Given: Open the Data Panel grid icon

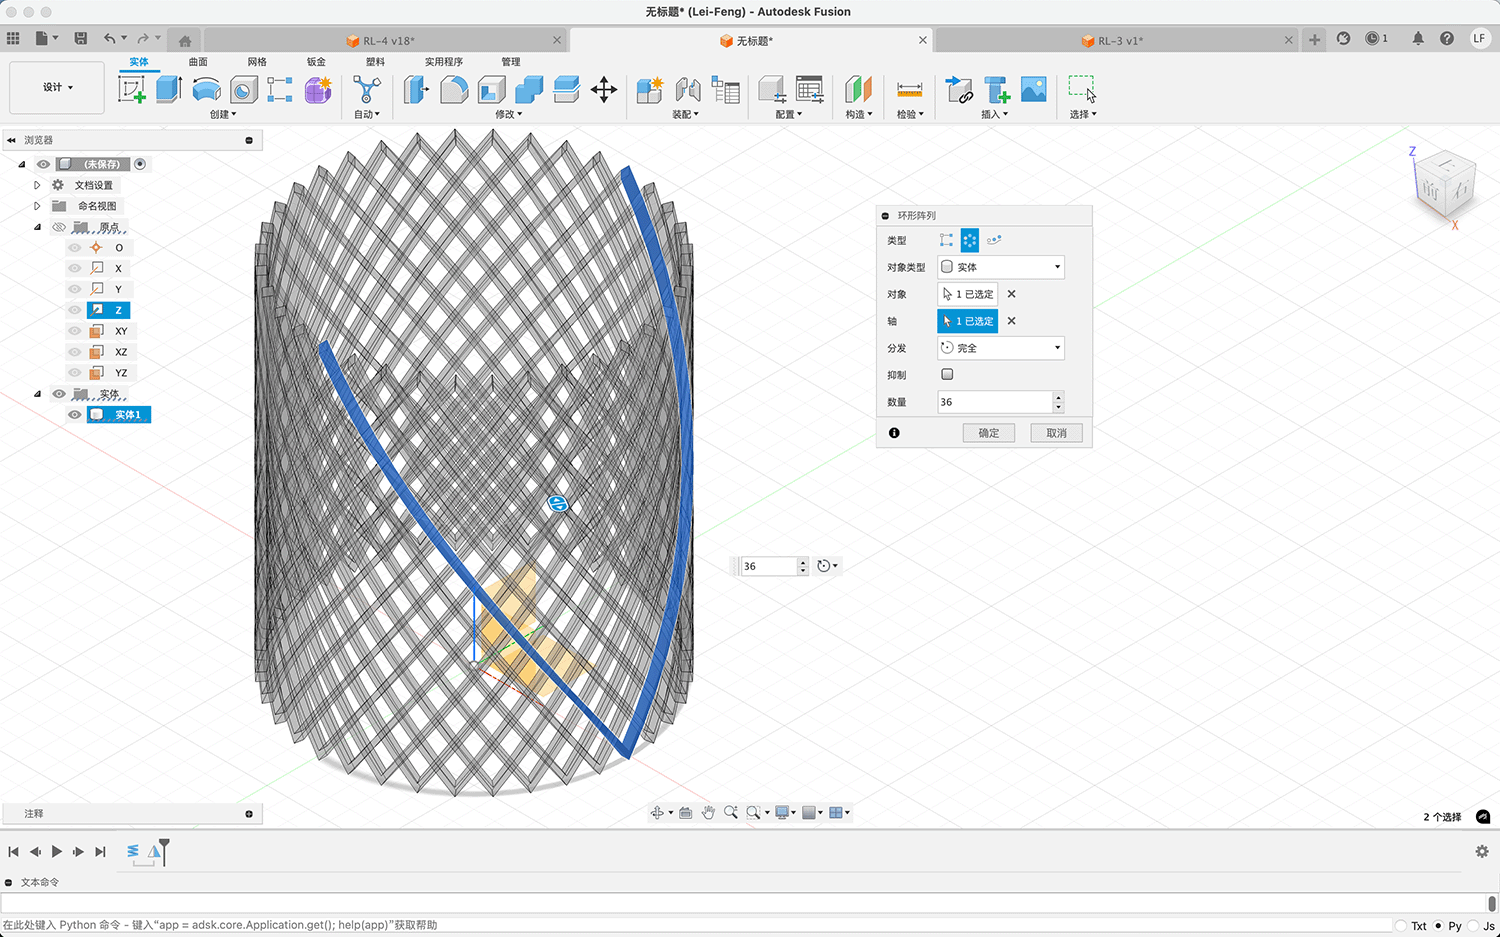Looking at the screenshot, I should point(13,38).
